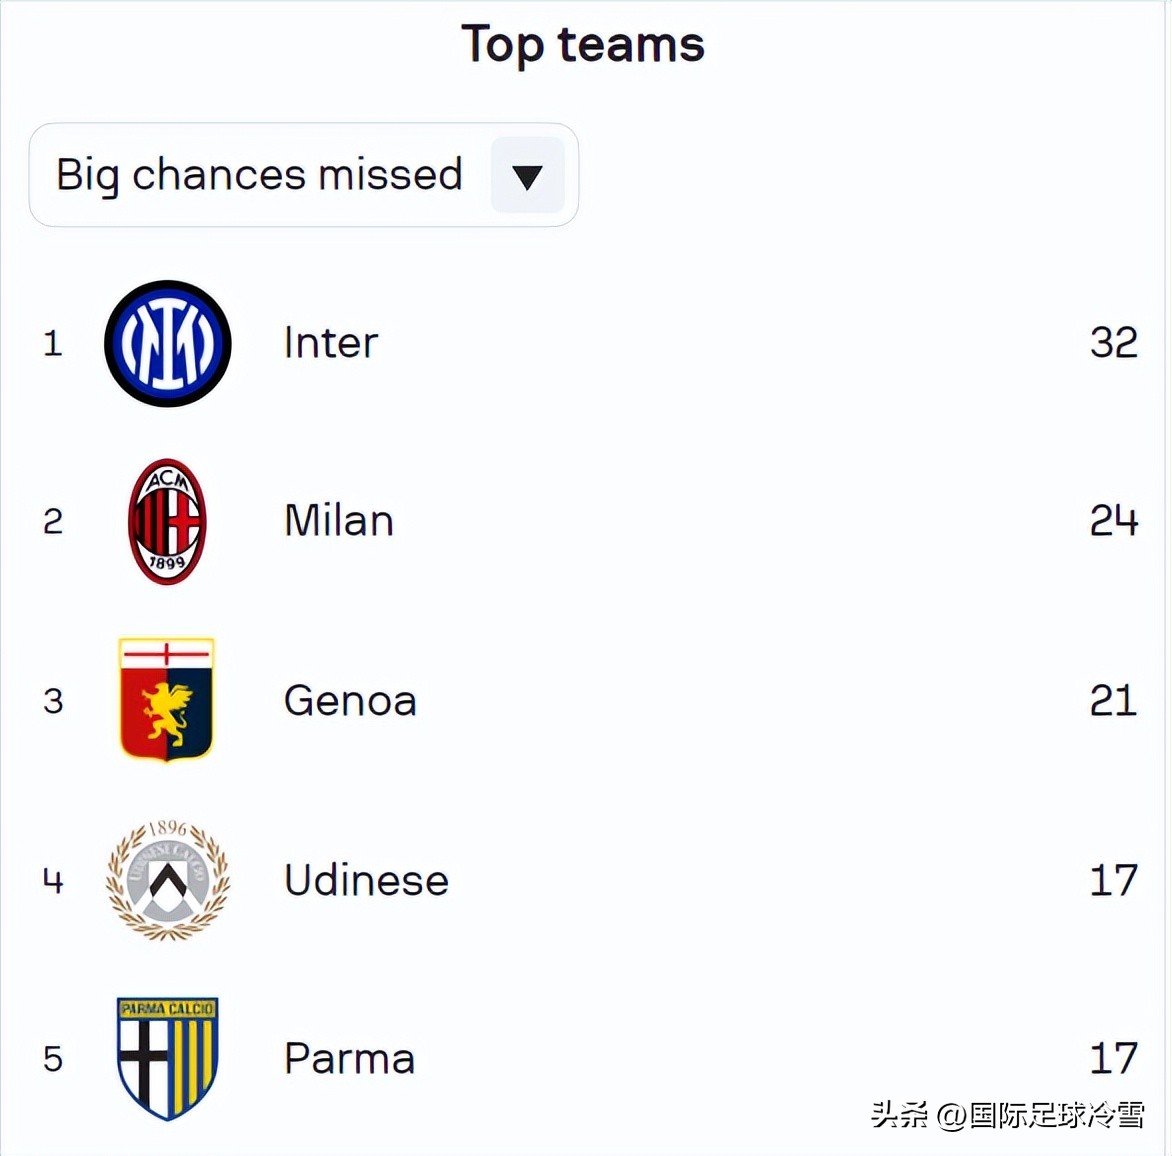Image resolution: width=1172 pixels, height=1156 pixels.
Task: Click the Genoa club crest icon
Action: coord(166,700)
